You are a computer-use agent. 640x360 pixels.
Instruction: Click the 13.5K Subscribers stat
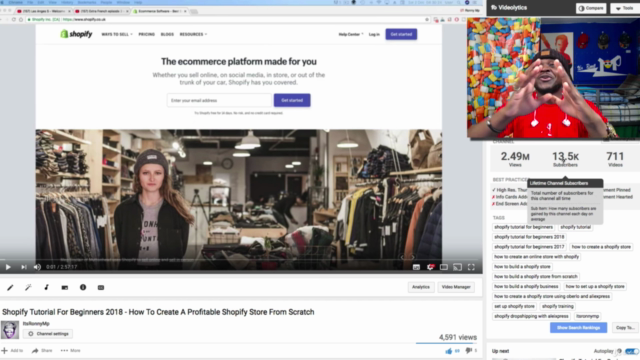[x=565, y=159]
